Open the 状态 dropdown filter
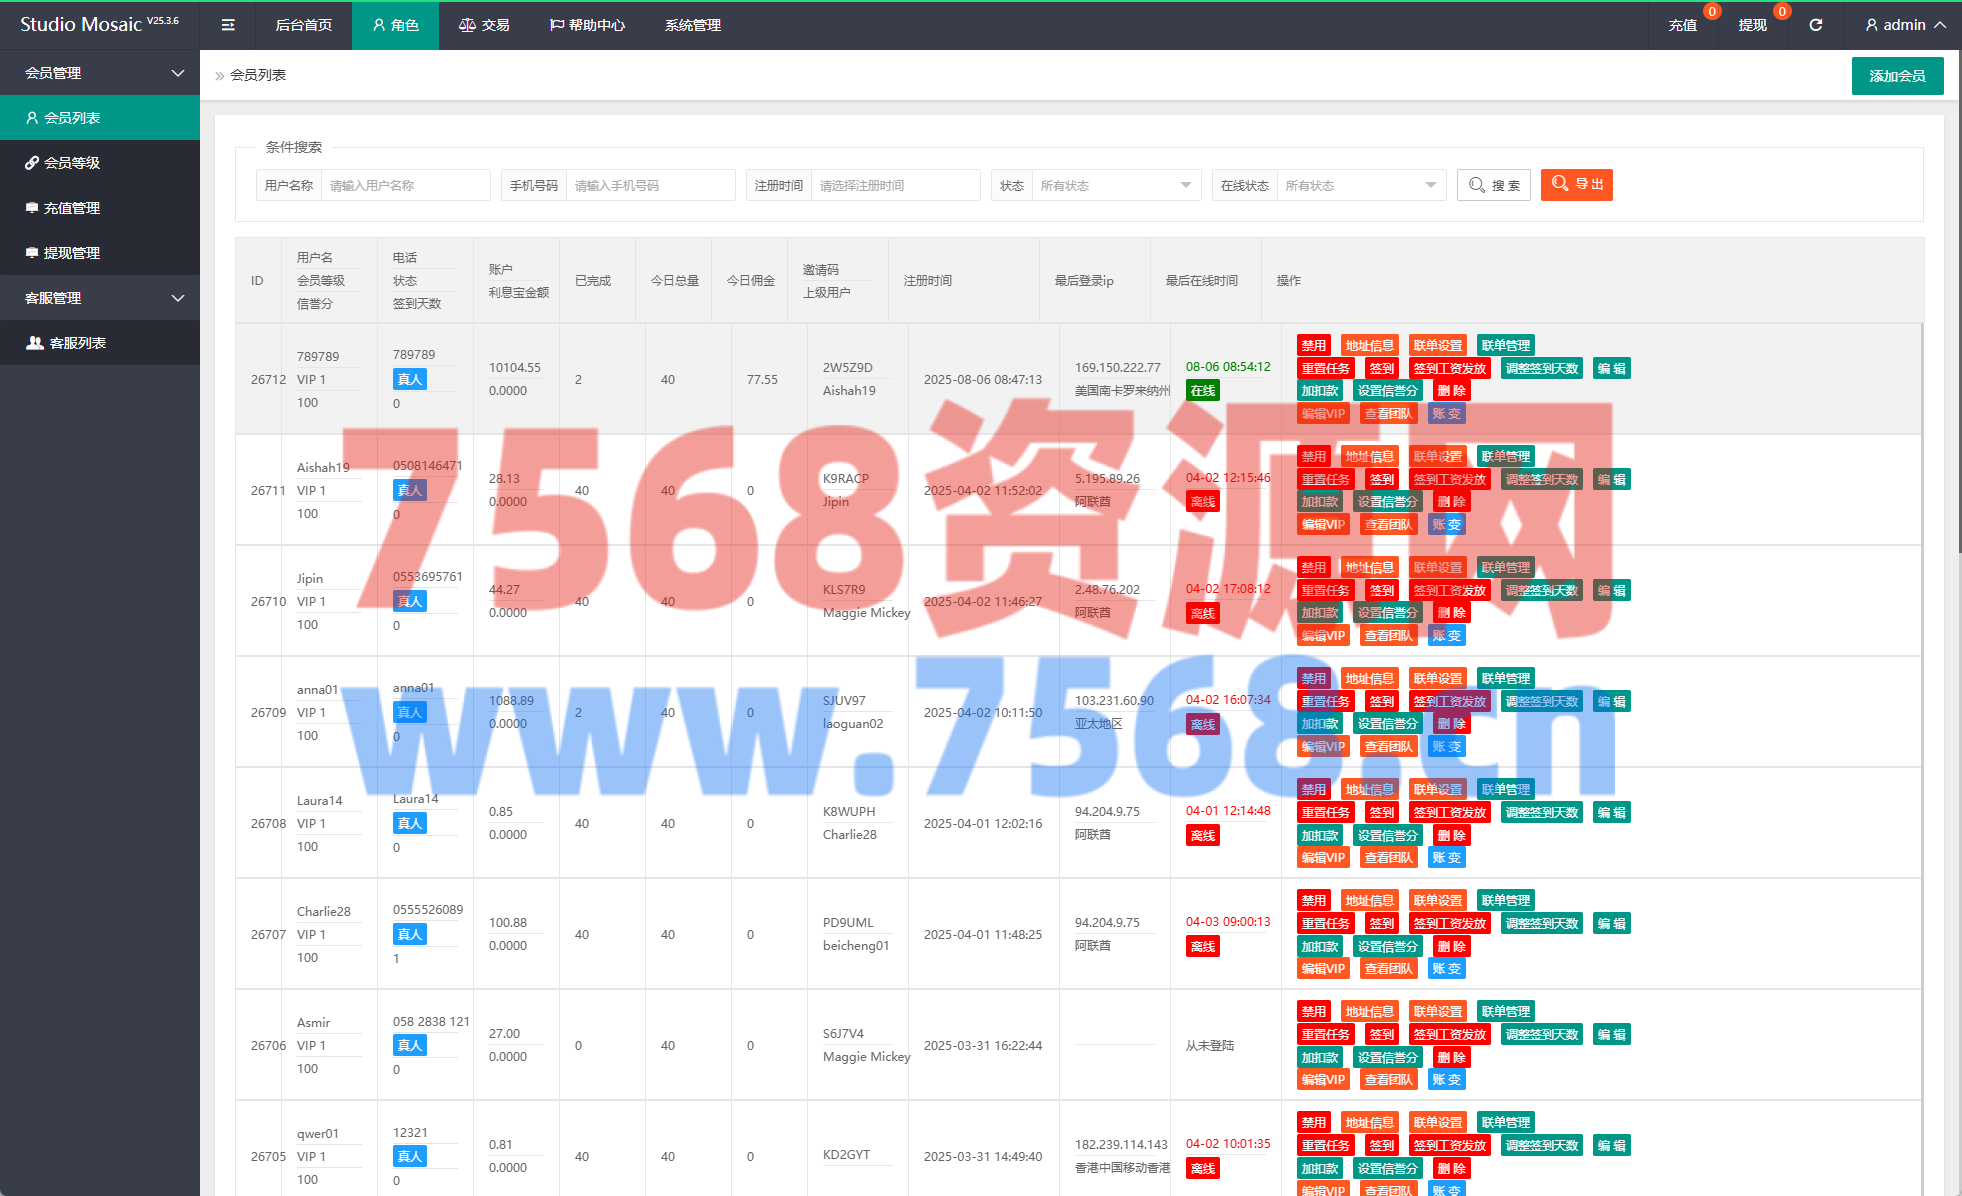 1115,185
